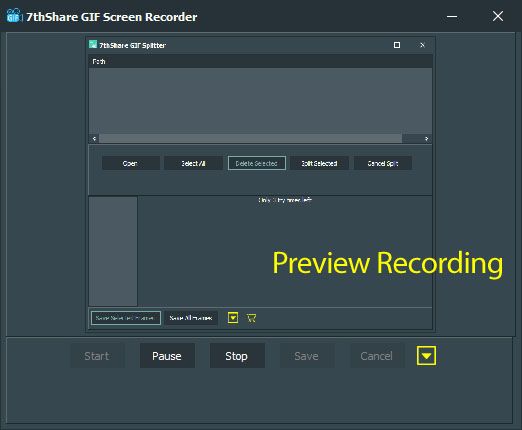
Task: Click Save Selected Frames in GIF Splitter
Action: pyautogui.click(x=126, y=318)
